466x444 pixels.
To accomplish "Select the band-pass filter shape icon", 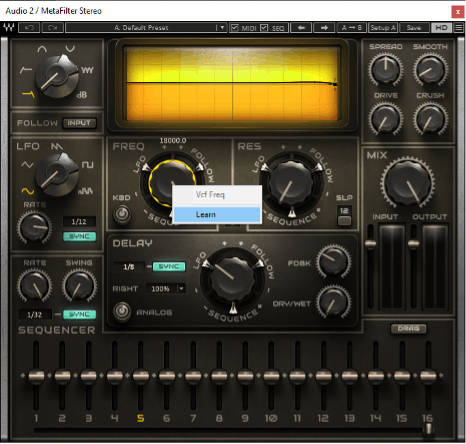I will point(42,49).
